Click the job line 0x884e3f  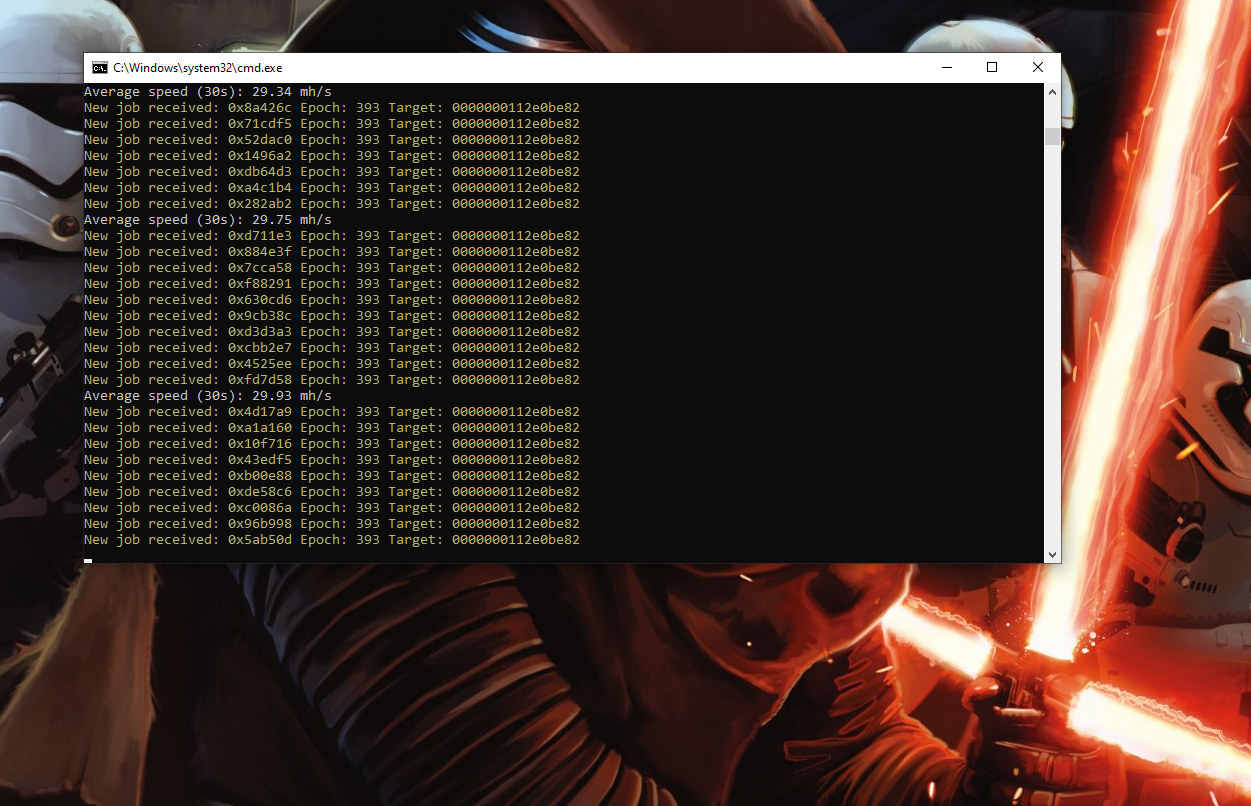tap(332, 252)
